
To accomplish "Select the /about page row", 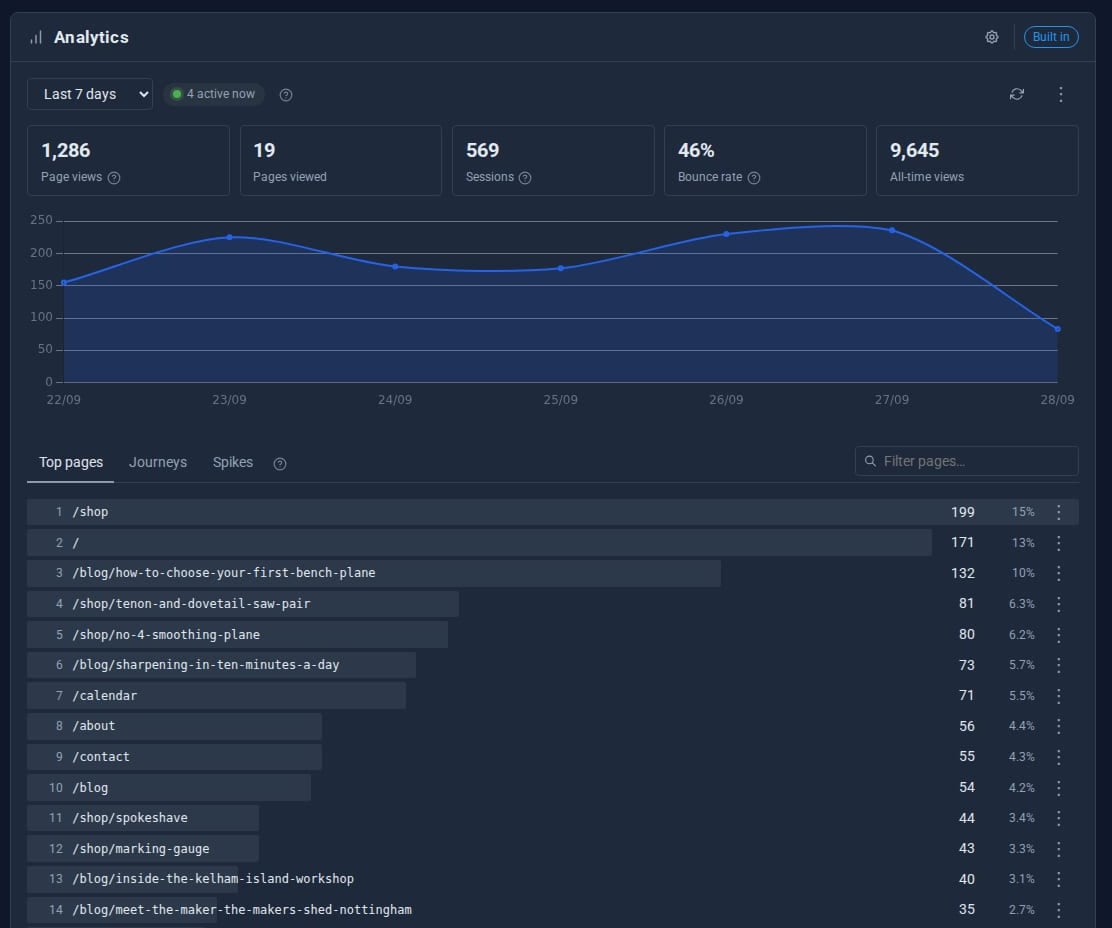I will click(552, 726).
